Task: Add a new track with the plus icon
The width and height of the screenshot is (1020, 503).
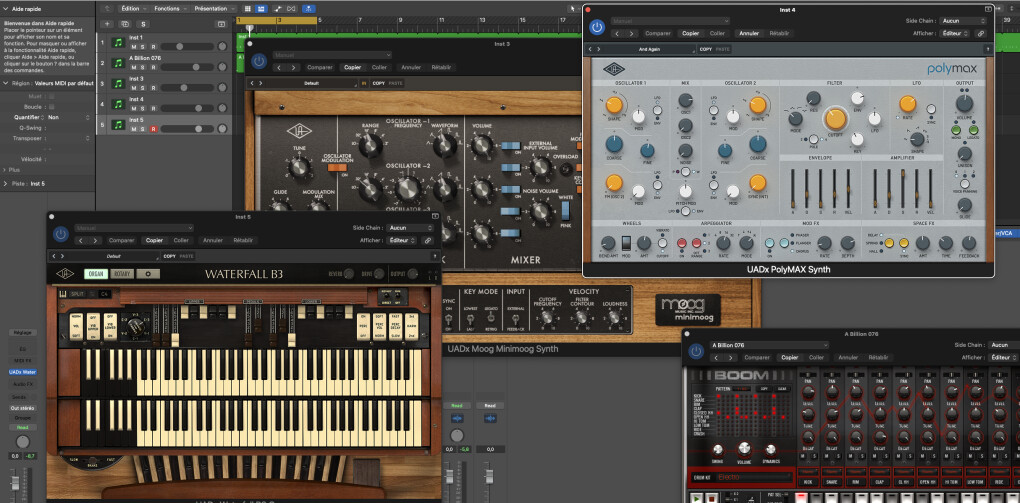Action: coord(108,24)
